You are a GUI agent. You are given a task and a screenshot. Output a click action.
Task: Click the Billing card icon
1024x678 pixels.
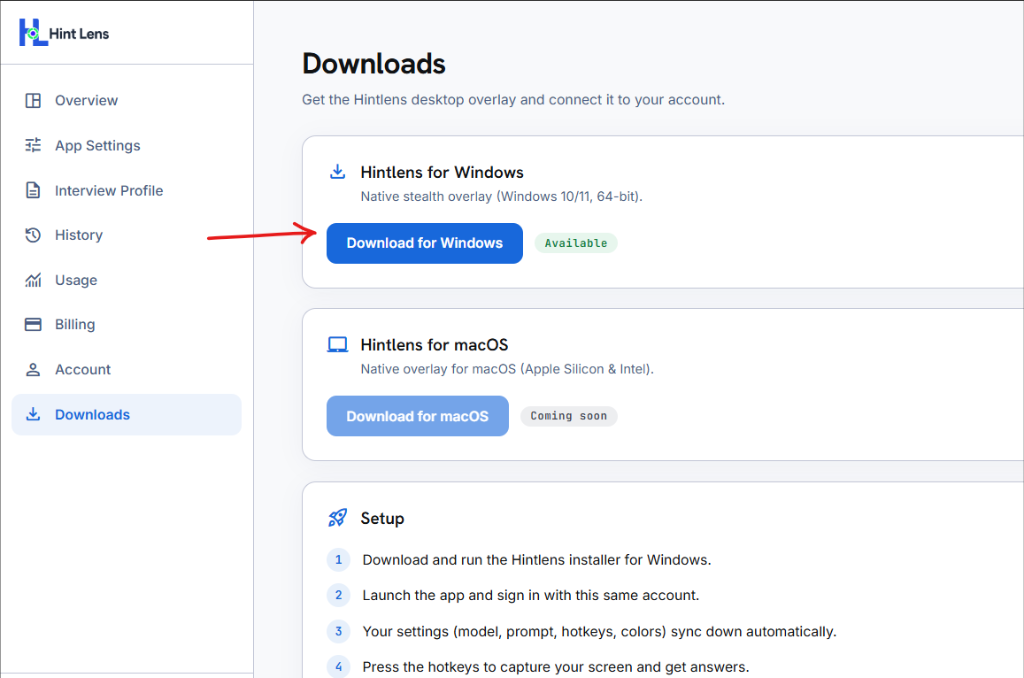[33, 325]
